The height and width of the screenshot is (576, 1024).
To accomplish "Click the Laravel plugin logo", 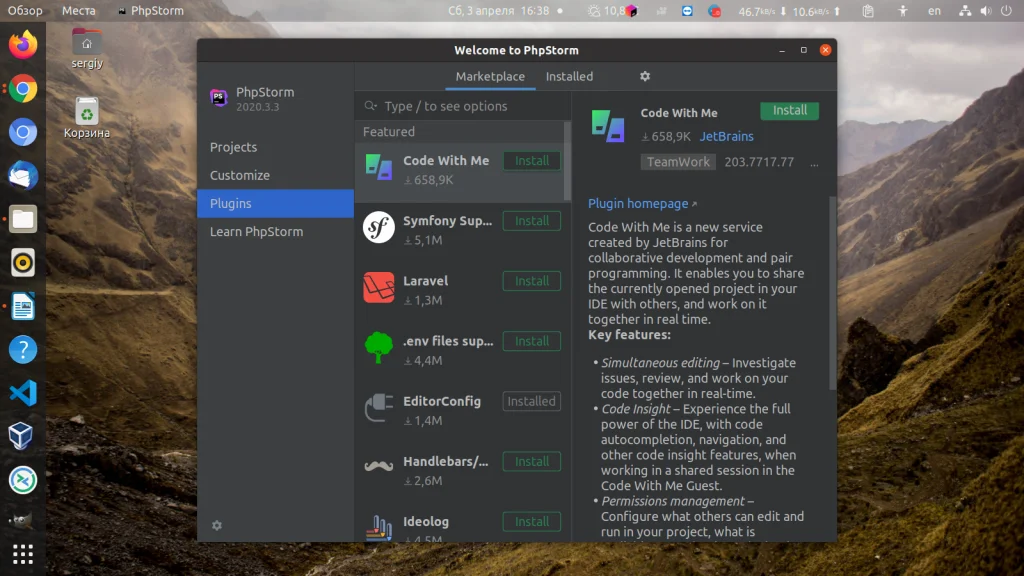I will (378, 287).
